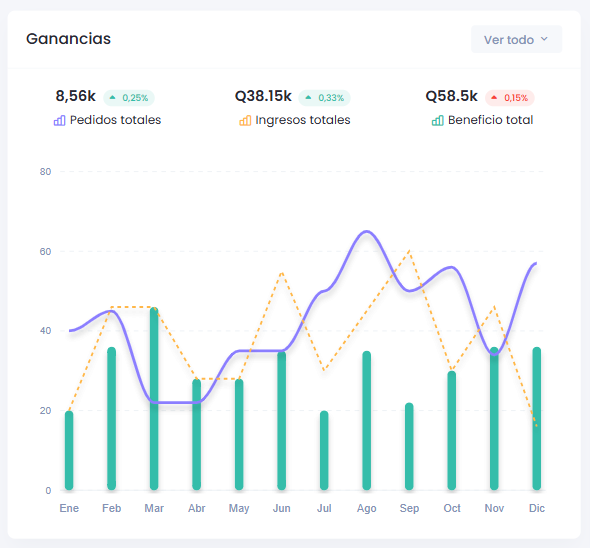Viewport: 590px width, 548px height.
Task: Select the Ingresos totales label
Action: (303, 120)
